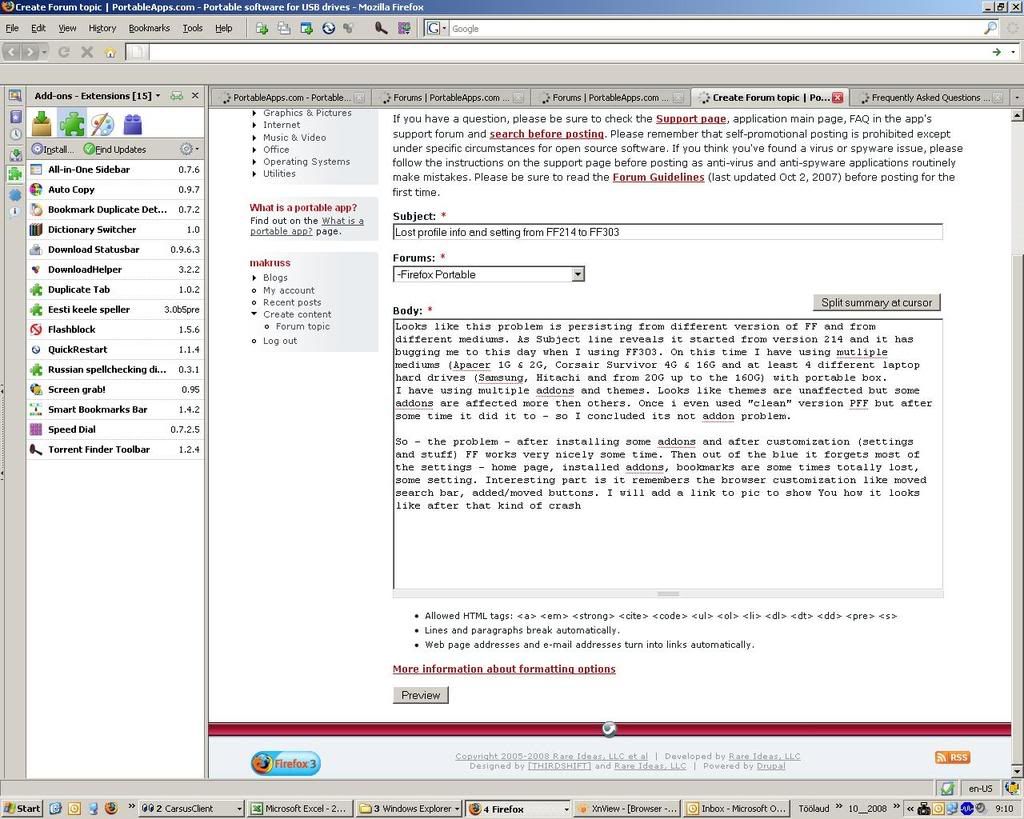Expand the Operating Systems category
The height and width of the screenshot is (819, 1024).
(x=255, y=162)
